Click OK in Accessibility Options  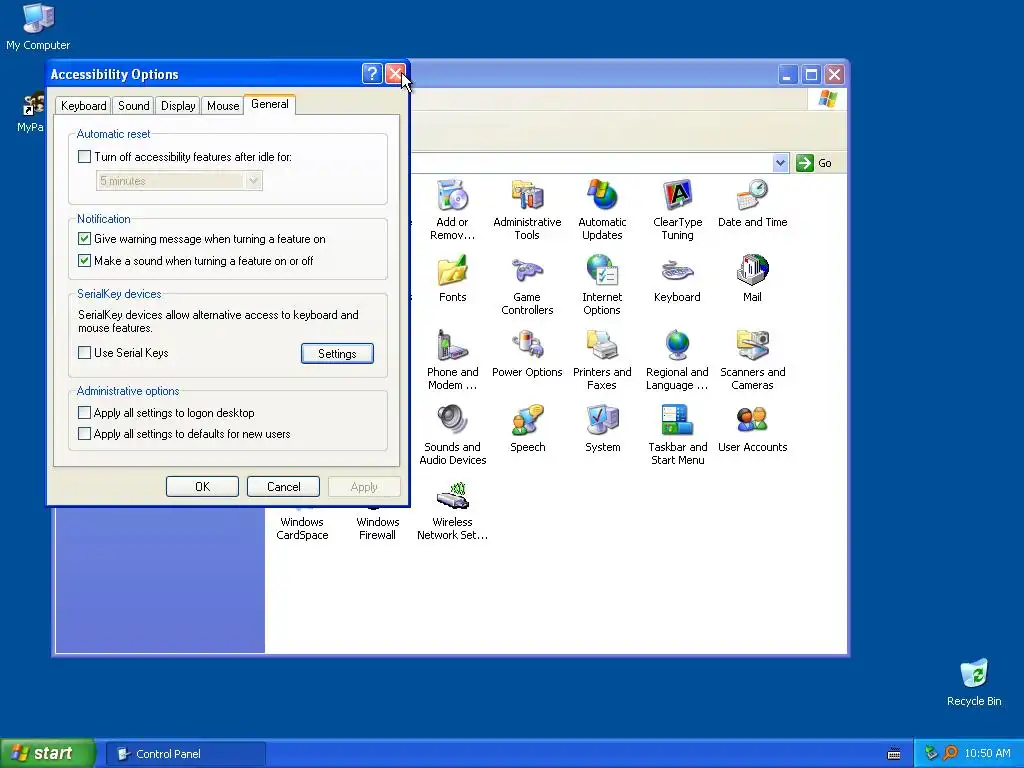202,487
